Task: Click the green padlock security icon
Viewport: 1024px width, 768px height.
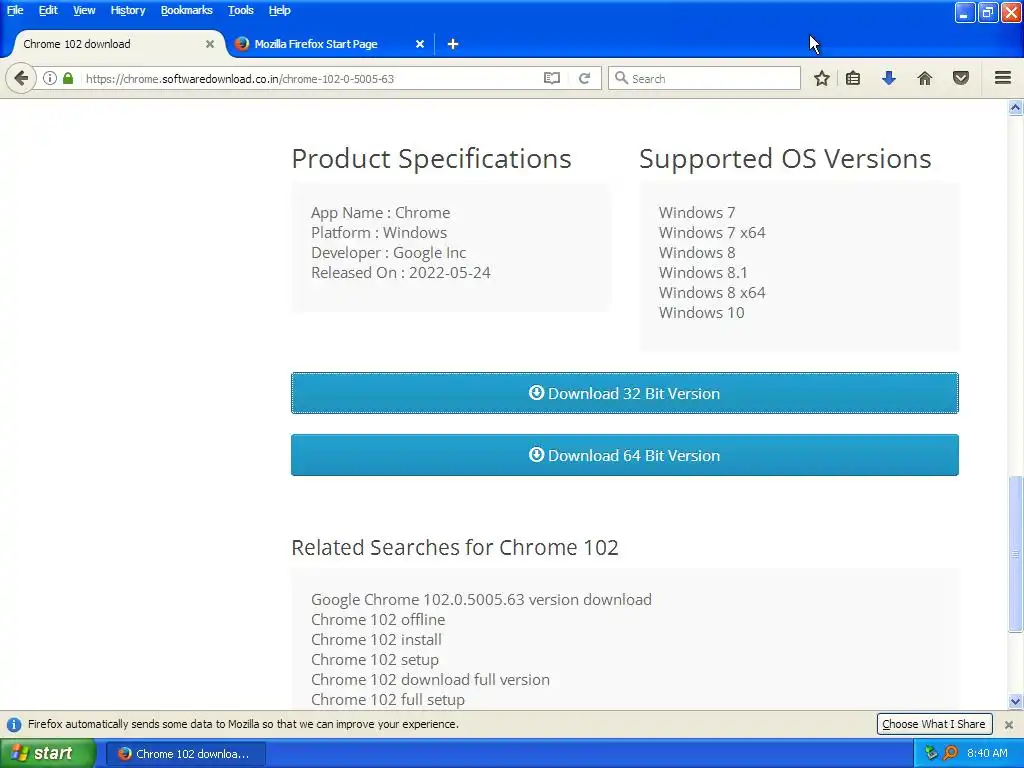Action: [68, 78]
